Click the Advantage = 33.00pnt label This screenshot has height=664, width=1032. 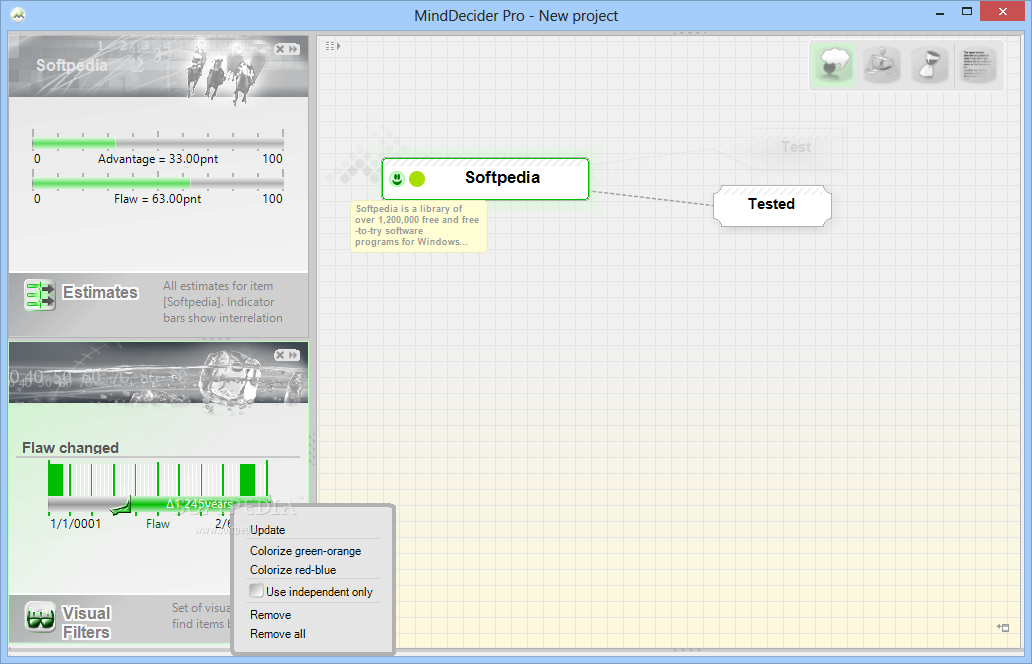click(158, 159)
